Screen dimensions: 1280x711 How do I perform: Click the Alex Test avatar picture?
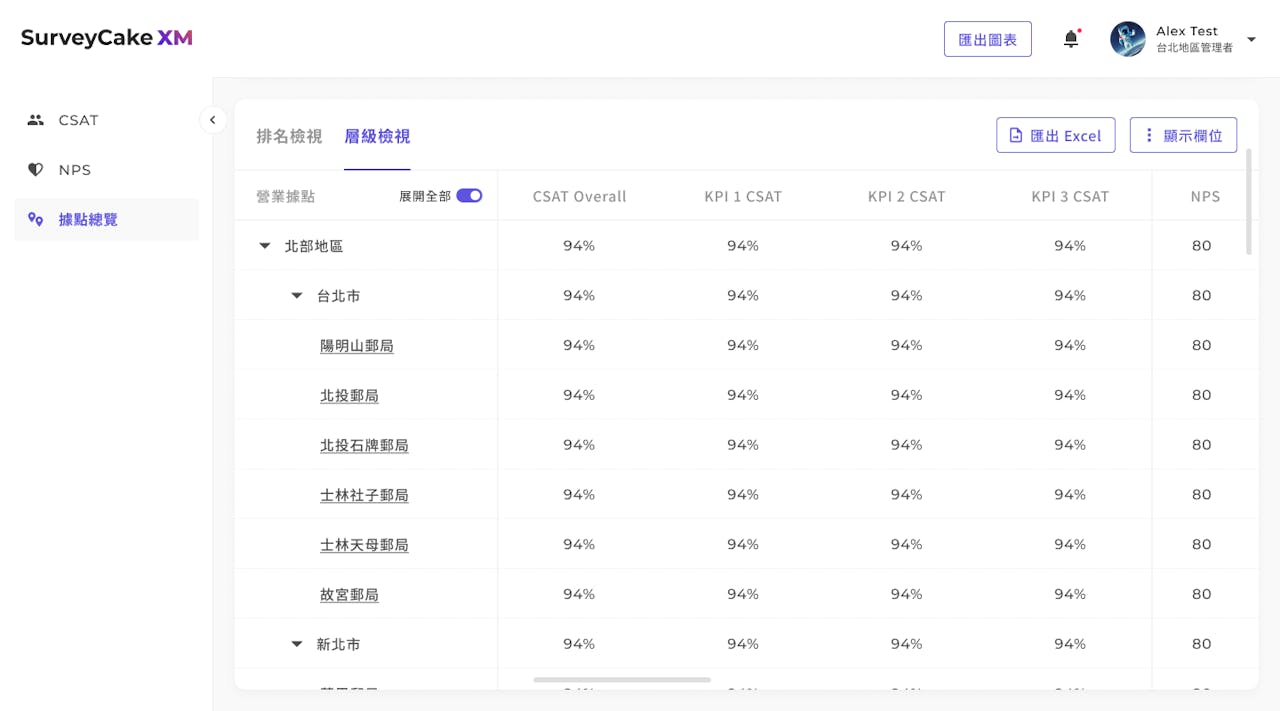tap(1127, 39)
